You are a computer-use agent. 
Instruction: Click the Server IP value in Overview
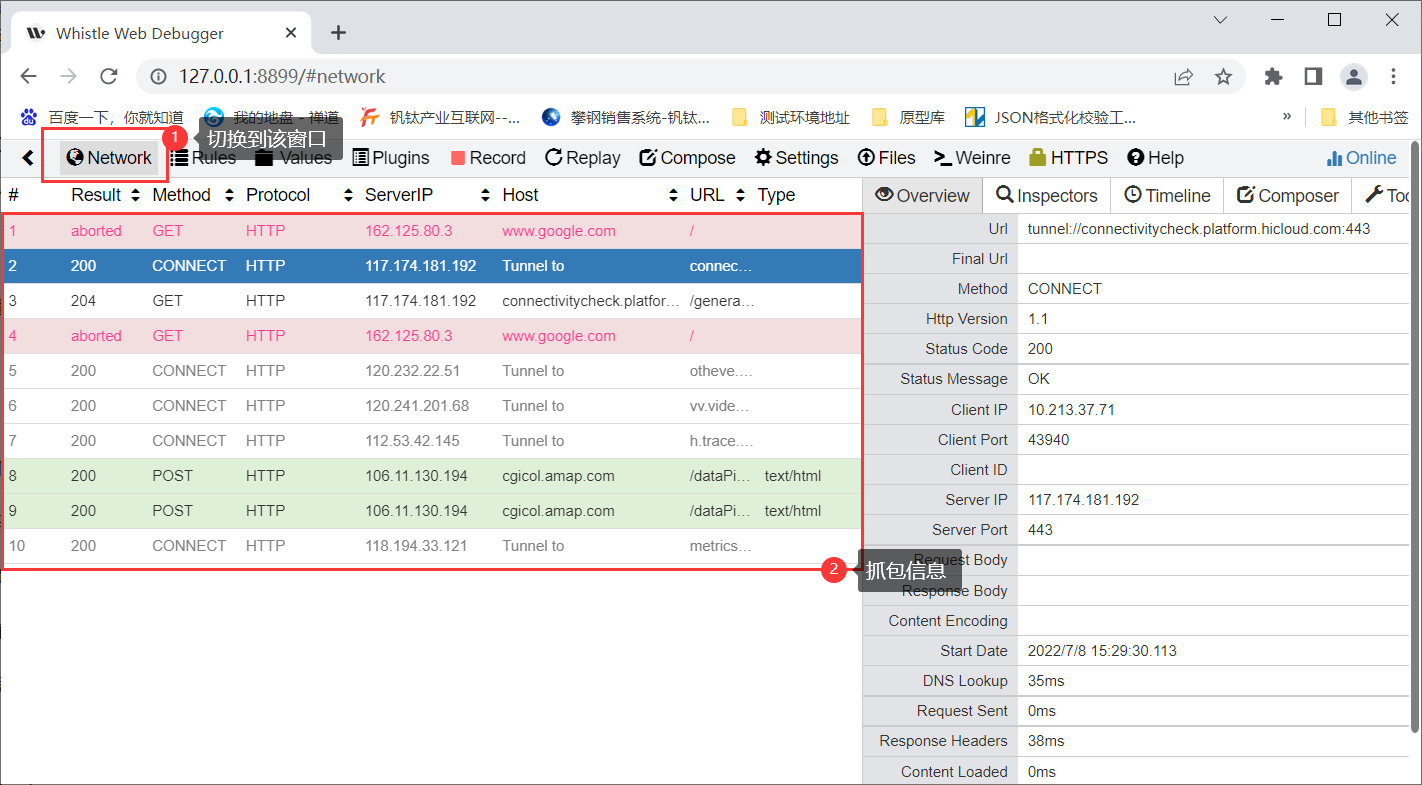(1083, 500)
